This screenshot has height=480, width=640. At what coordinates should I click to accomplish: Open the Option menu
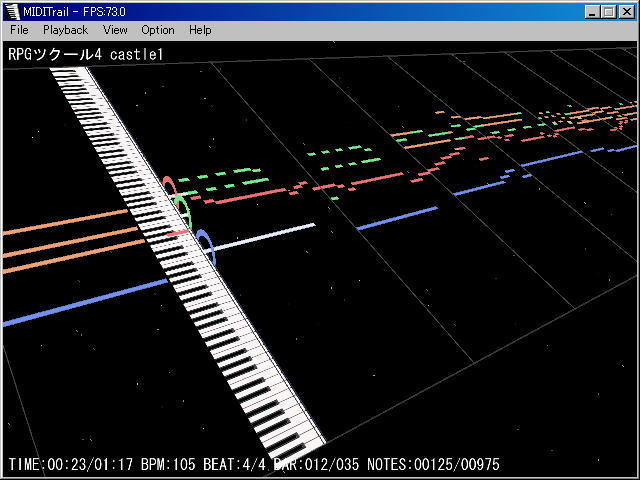click(158, 30)
